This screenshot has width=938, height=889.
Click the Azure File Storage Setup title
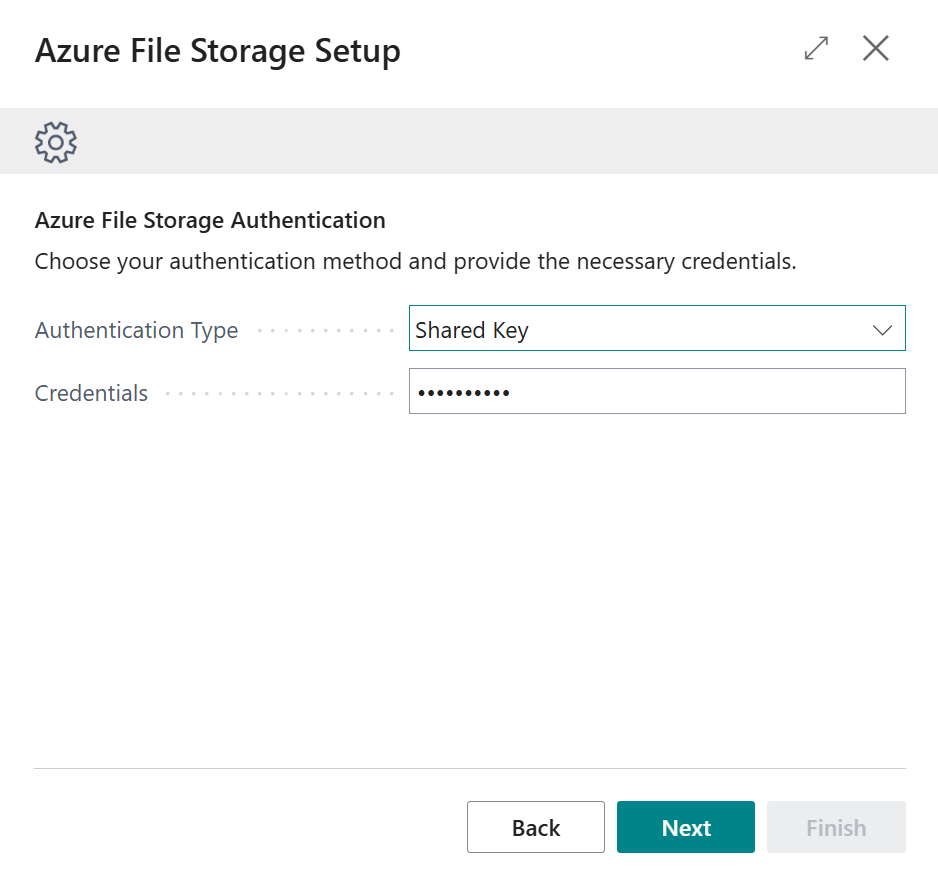pos(217,50)
